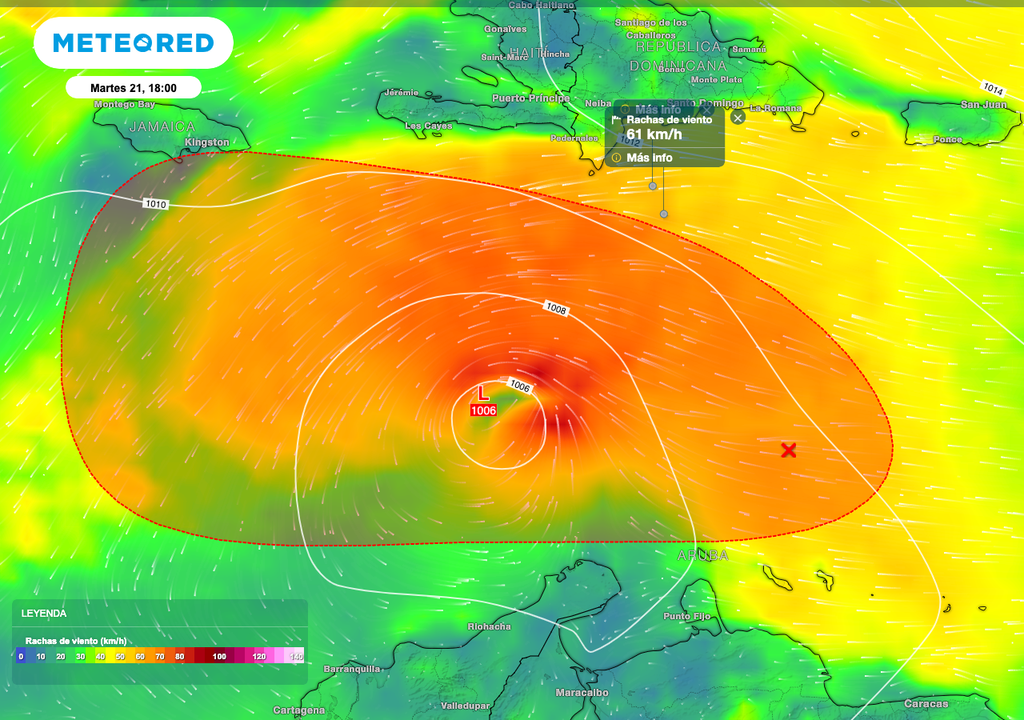
Task: Click the LEYENDA panel header
Action: (x=45, y=613)
